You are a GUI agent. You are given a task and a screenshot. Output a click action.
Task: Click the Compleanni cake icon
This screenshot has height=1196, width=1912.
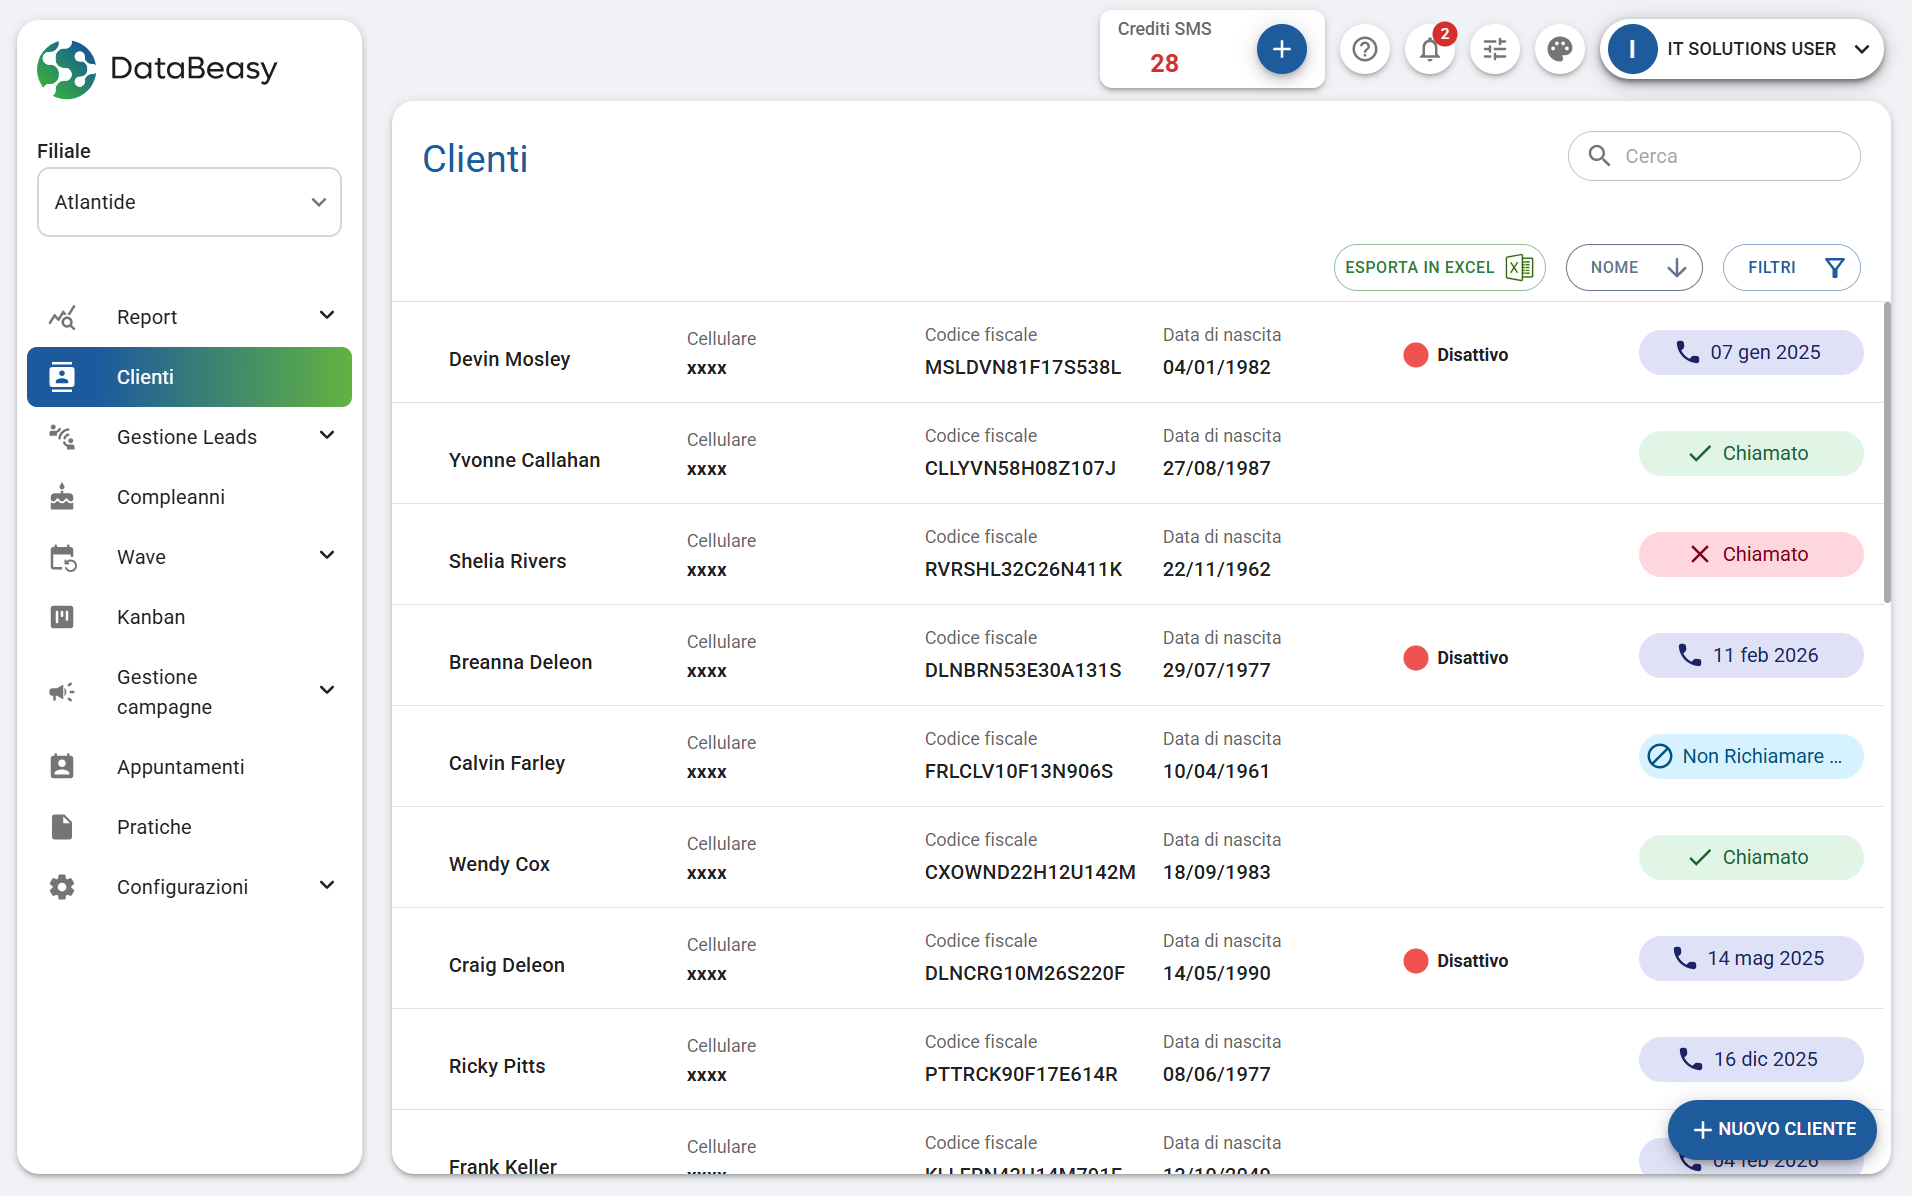point(62,497)
